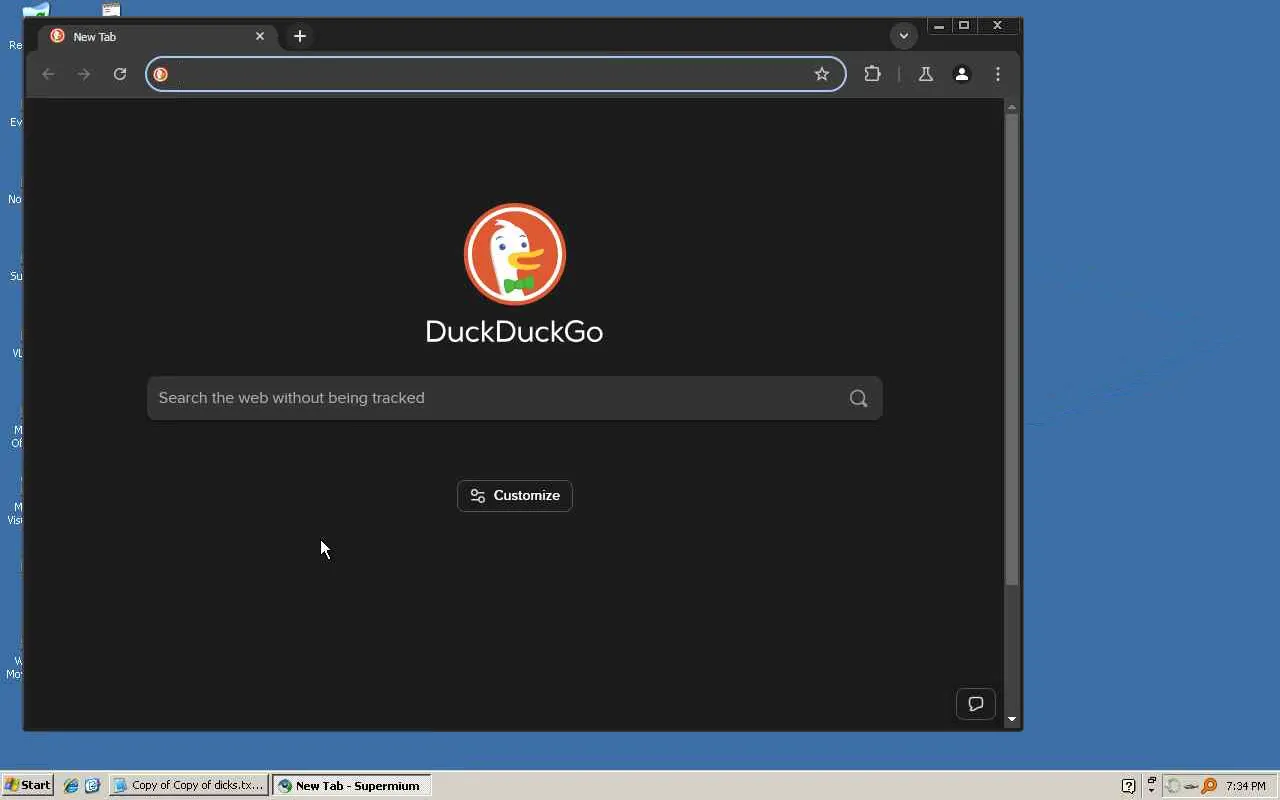Click the scrollbar up arrow
The image size is (1280, 800).
1012,106
